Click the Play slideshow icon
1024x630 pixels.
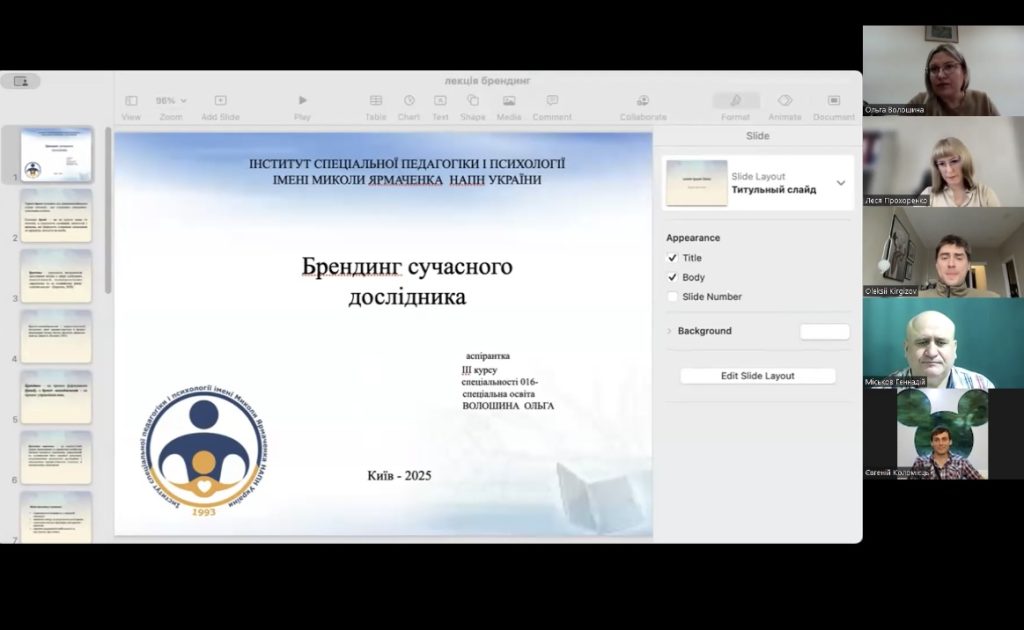pyautogui.click(x=302, y=101)
